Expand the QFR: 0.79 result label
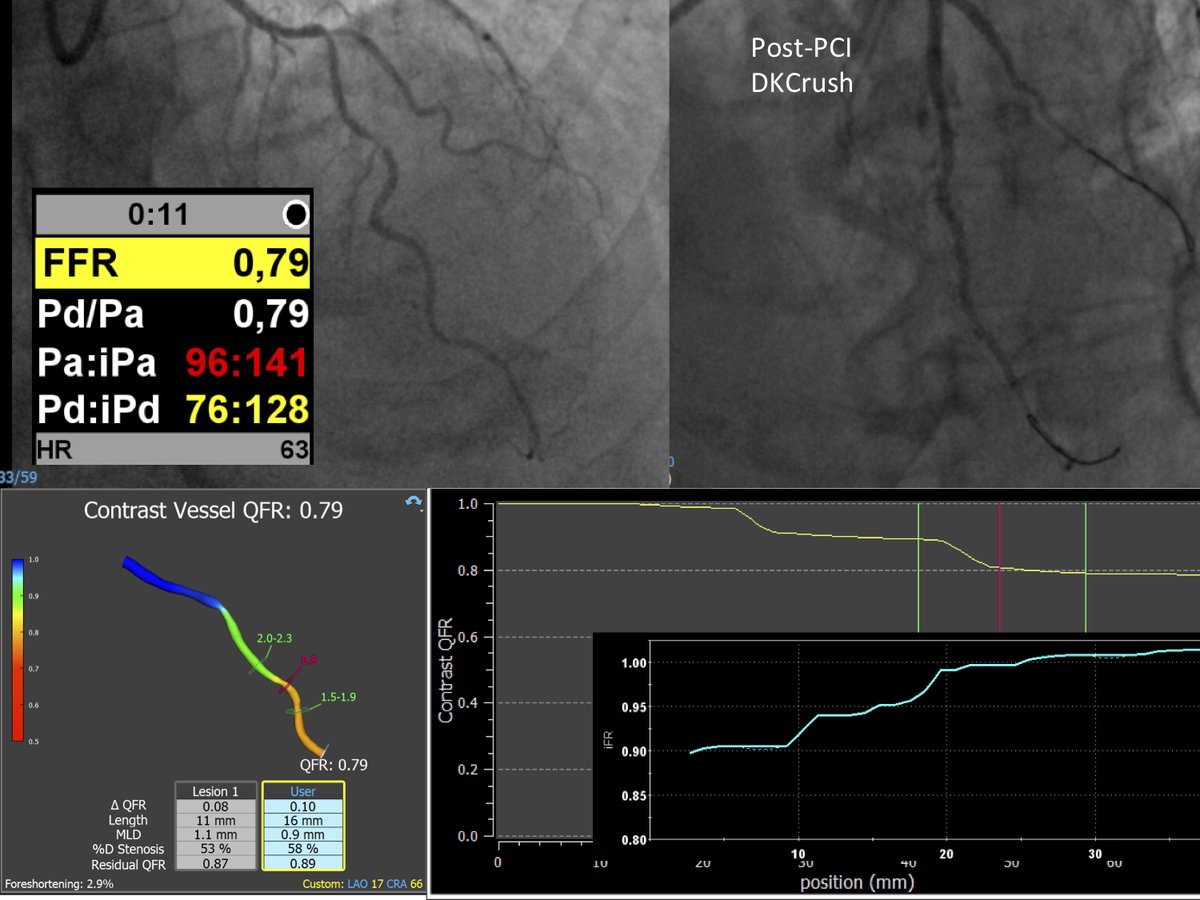Screen dimensions: 1200x900 [x=336, y=765]
